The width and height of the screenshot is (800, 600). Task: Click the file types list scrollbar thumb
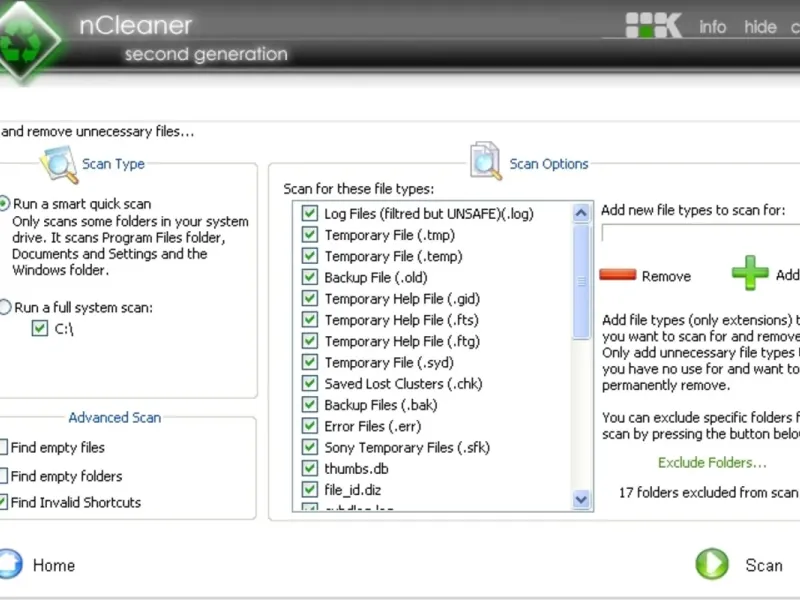581,282
